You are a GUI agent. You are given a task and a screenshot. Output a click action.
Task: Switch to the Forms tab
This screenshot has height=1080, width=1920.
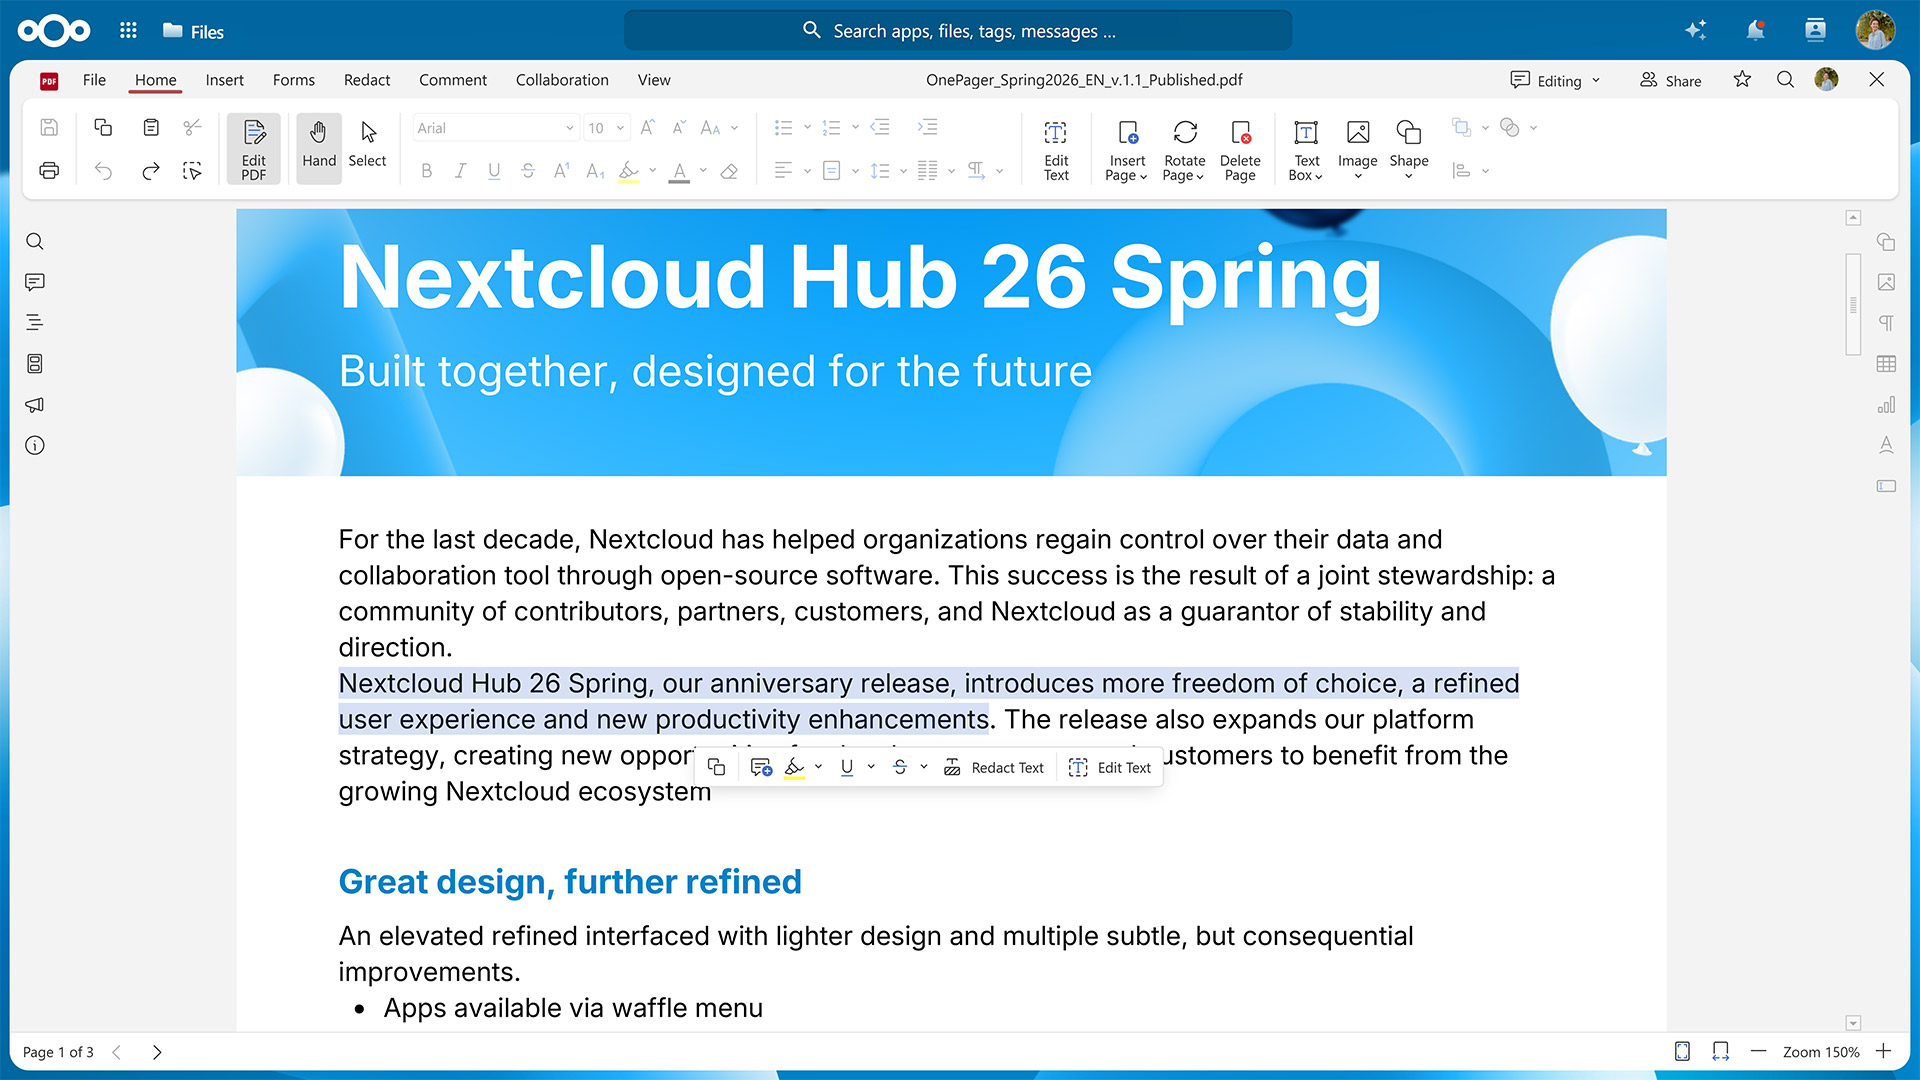coord(293,80)
